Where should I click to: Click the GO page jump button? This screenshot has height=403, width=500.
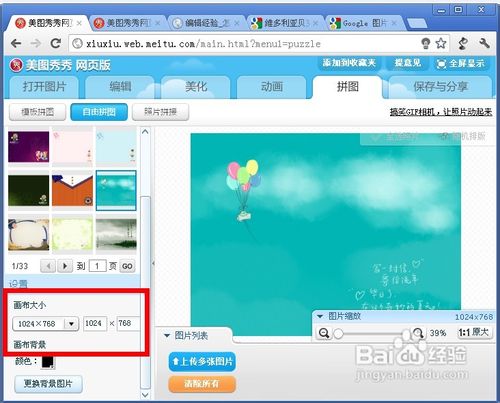click(x=127, y=266)
